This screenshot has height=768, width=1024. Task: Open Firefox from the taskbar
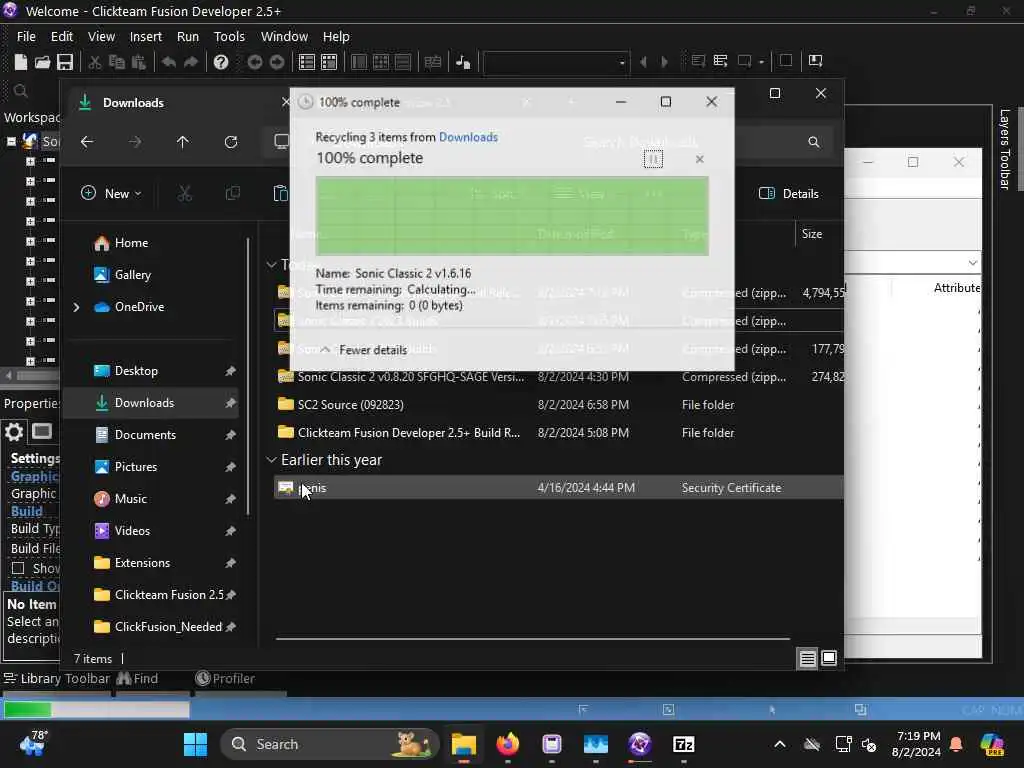click(507, 744)
